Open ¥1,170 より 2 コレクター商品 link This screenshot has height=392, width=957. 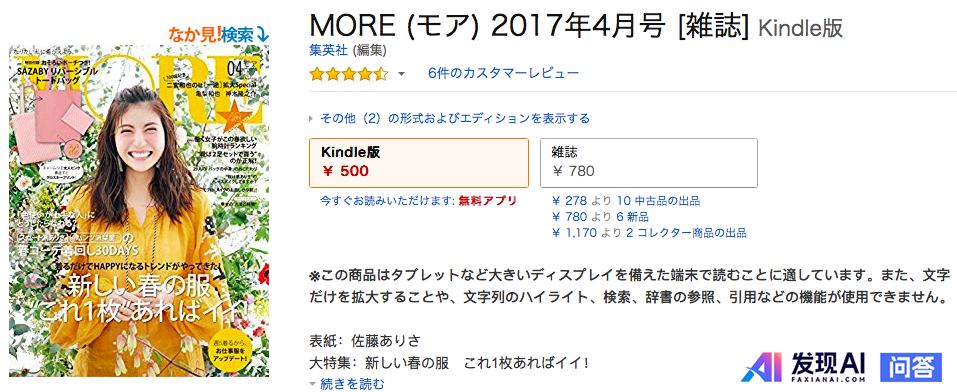click(649, 233)
